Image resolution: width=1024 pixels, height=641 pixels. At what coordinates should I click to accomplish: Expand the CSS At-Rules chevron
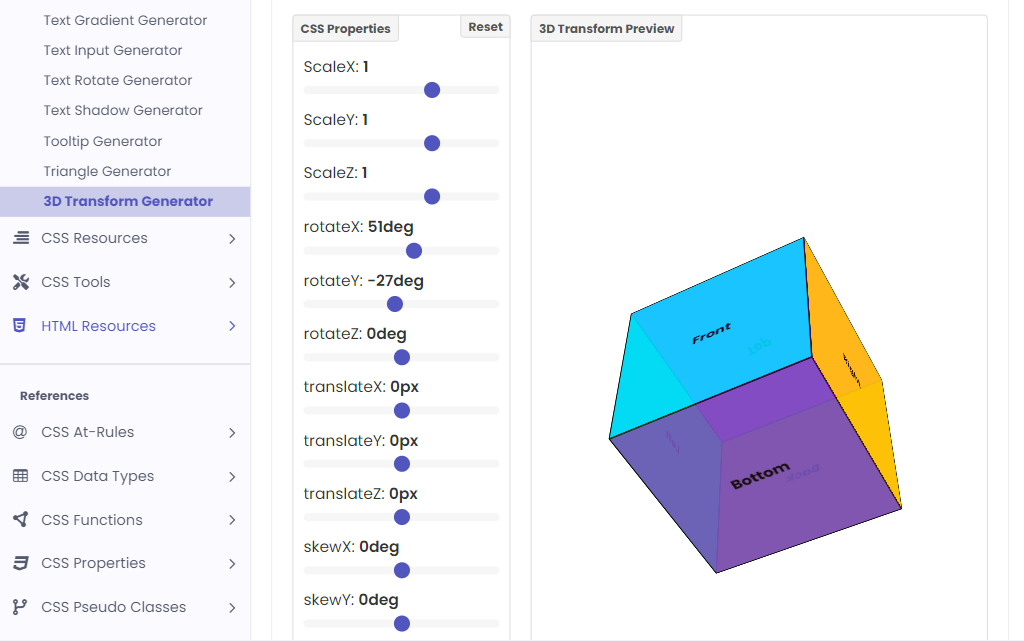pyautogui.click(x=232, y=433)
